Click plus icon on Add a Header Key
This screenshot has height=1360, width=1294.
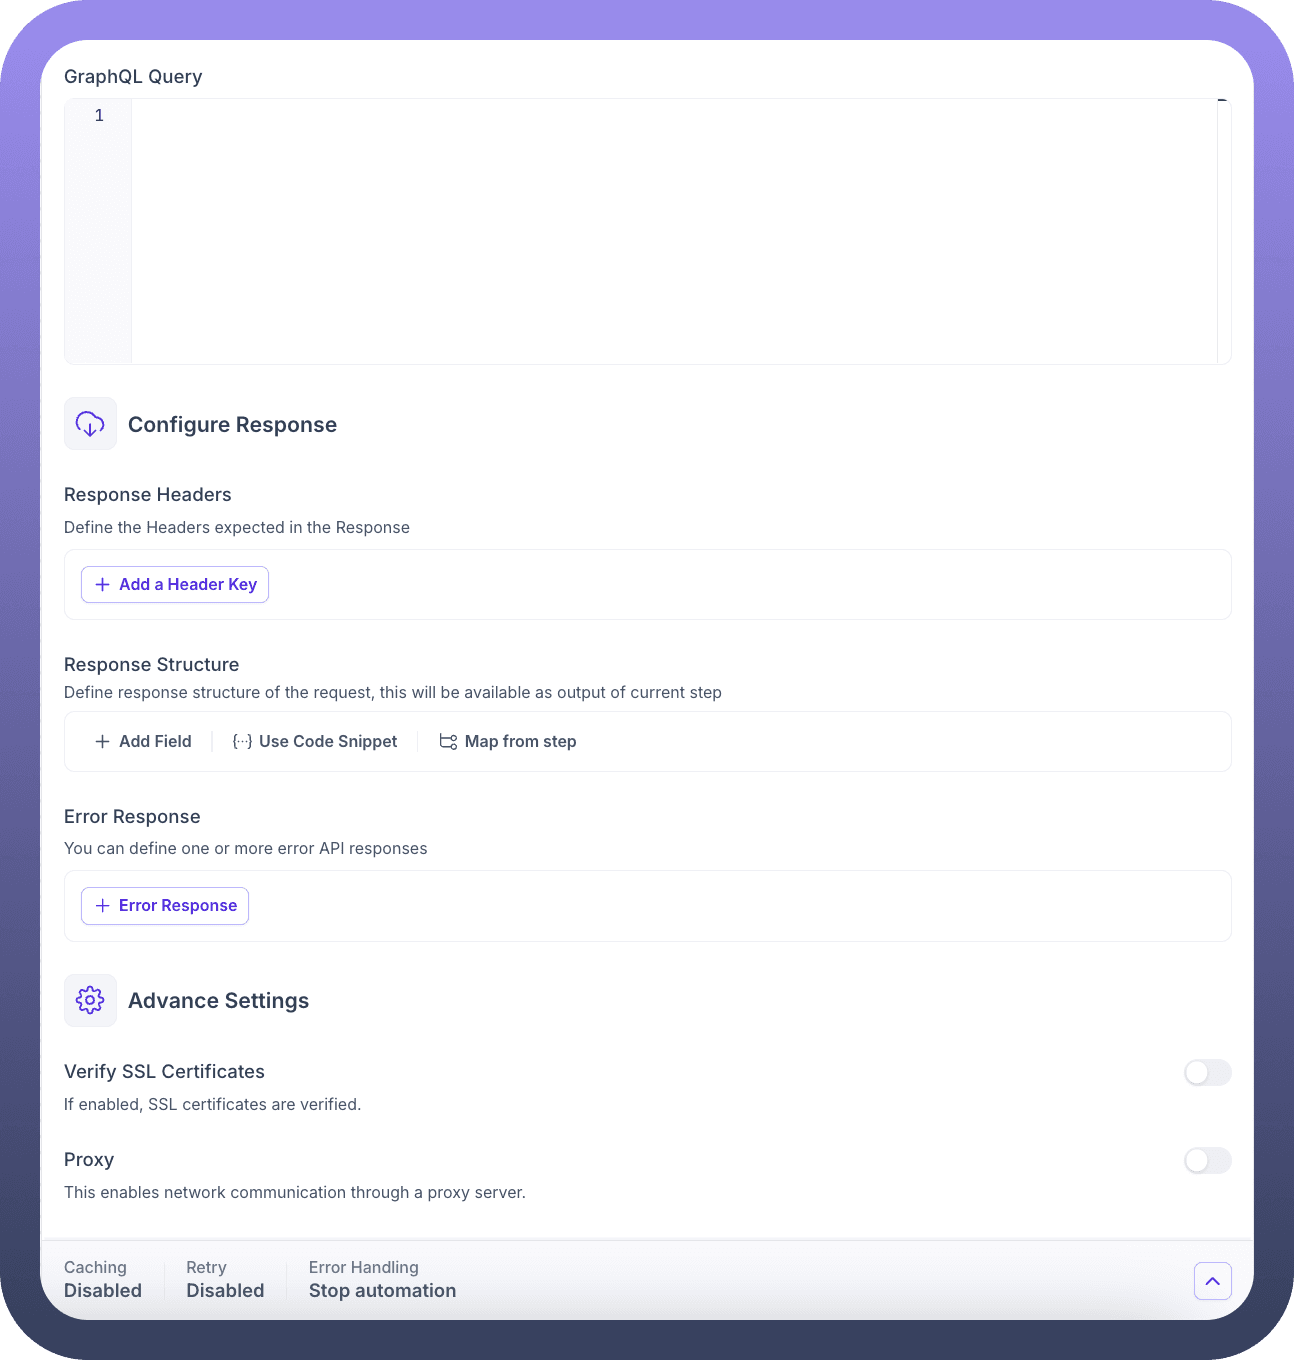pyautogui.click(x=102, y=584)
